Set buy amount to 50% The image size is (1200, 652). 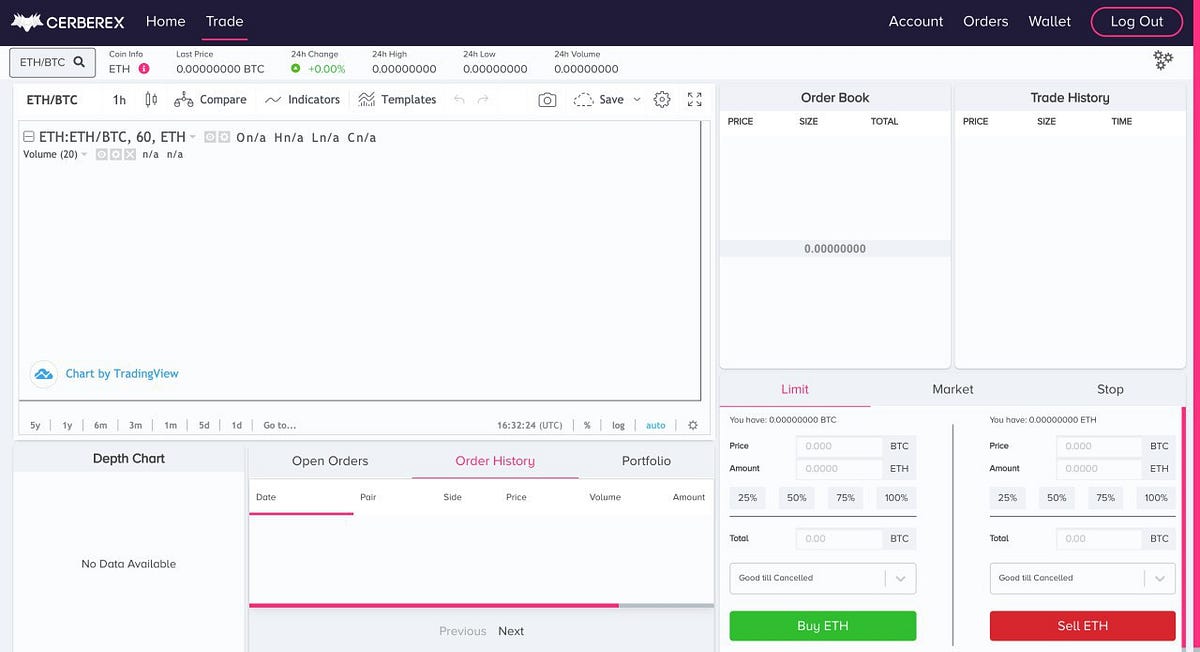pyautogui.click(x=797, y=497)
